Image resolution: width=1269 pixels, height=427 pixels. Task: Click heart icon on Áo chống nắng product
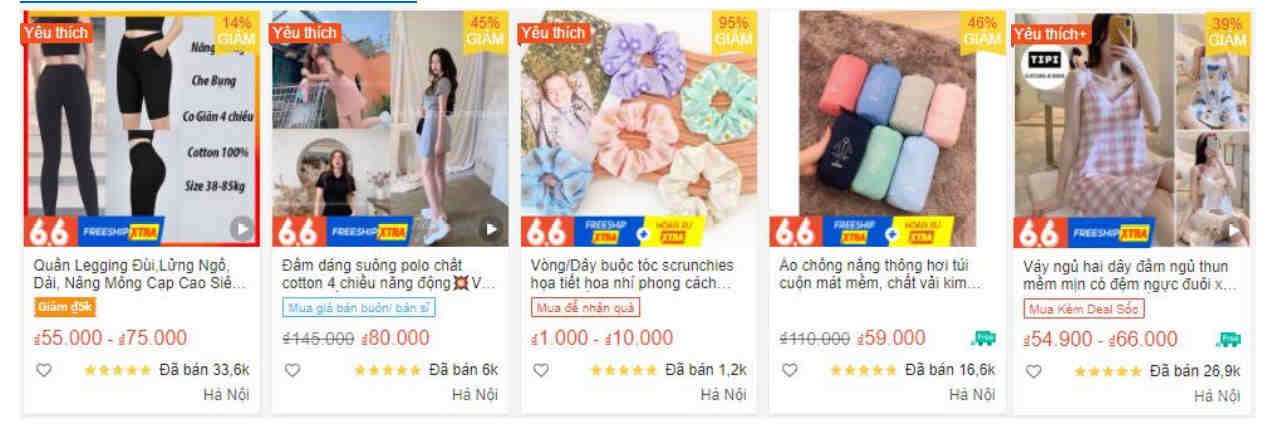789,370
